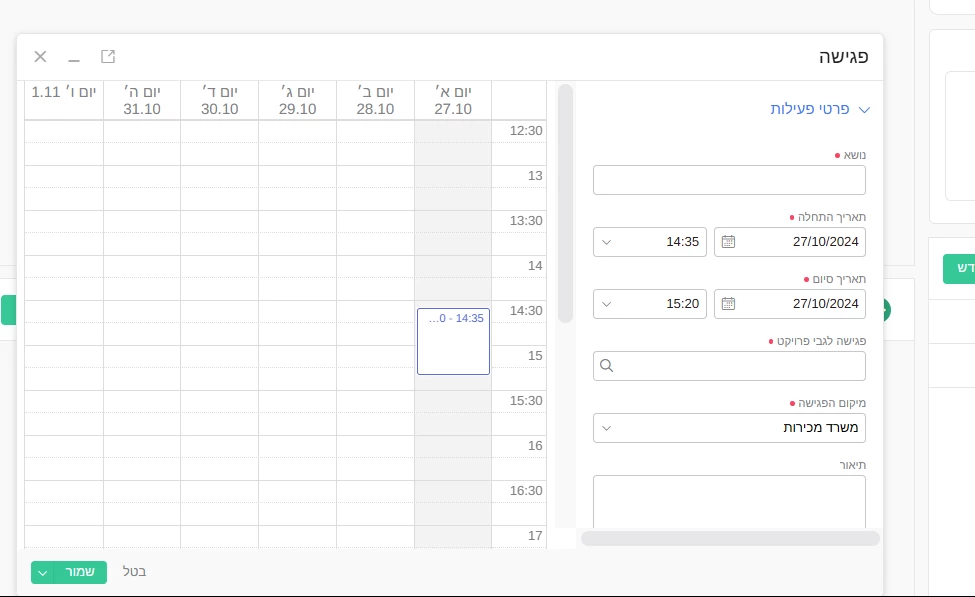Minimize the meeting dialog
This screenshot has width=975, height=597.
74,57
